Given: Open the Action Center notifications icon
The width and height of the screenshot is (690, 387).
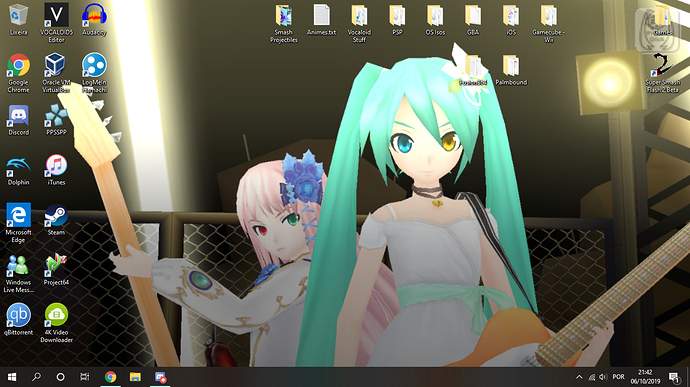Looking at the screenshot, I should tap(674, 377).
